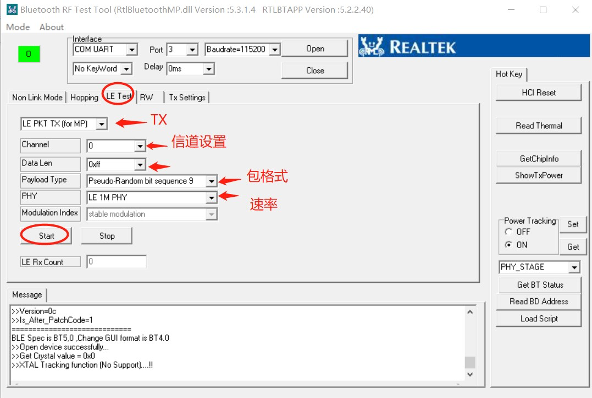Click the message log scrollbar down arrow
The height and width of the screenshot is (398, 592).
point(470,374)
